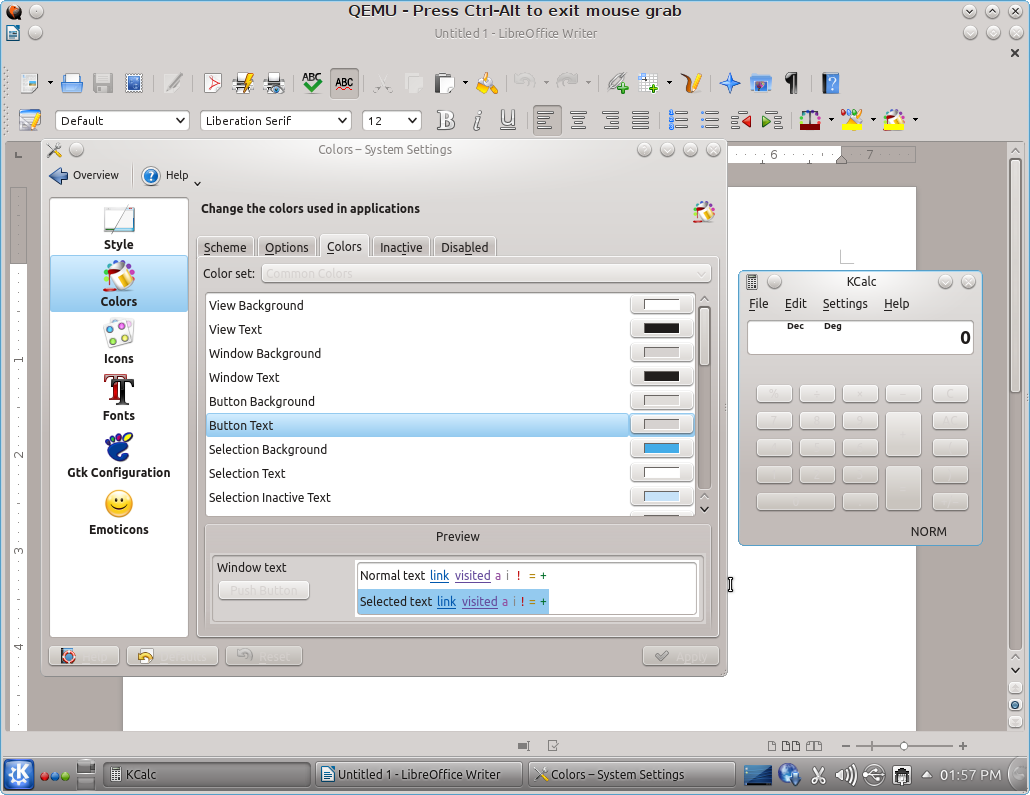
Task: Click the Overview back button
Action: tap(85, 176)
